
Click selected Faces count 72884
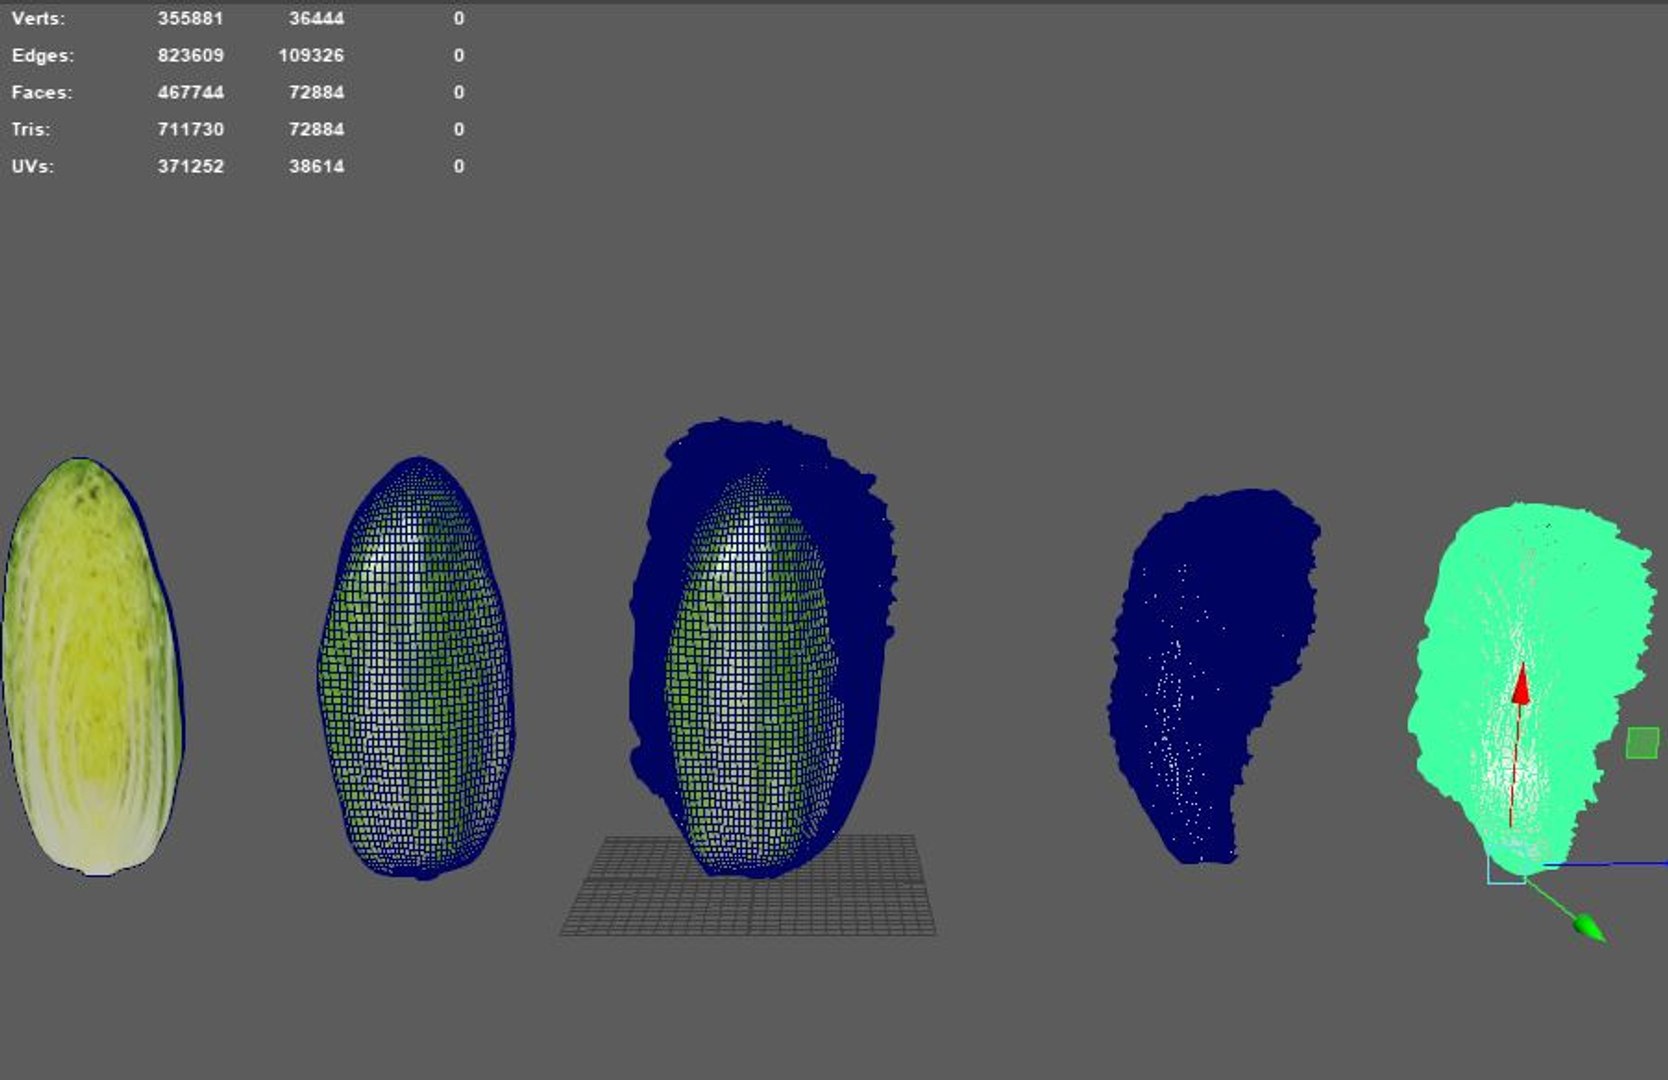(316, 92)
